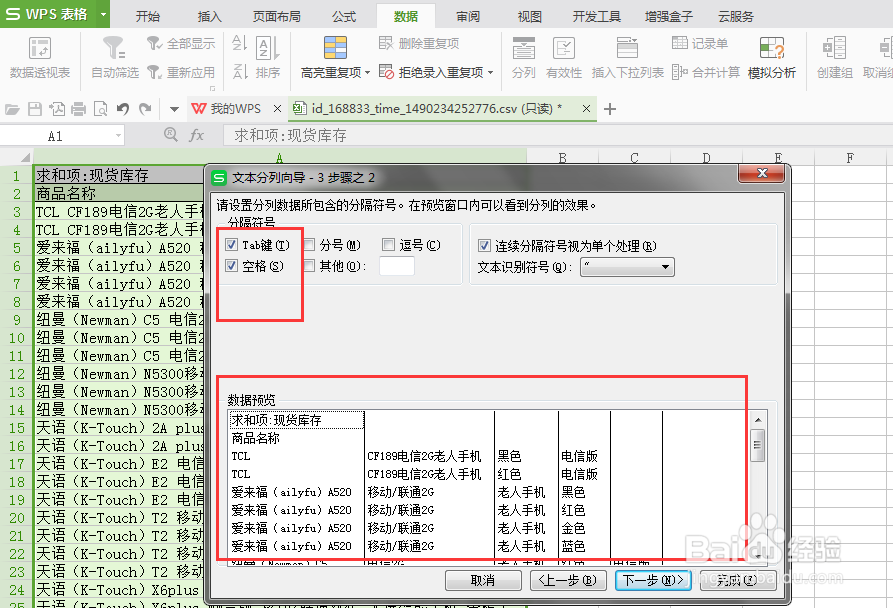The height and width of the screenshot is (608, 893).
Task: Open 模拟分析 what-if analysis
Action: click(x=772, y=57)
